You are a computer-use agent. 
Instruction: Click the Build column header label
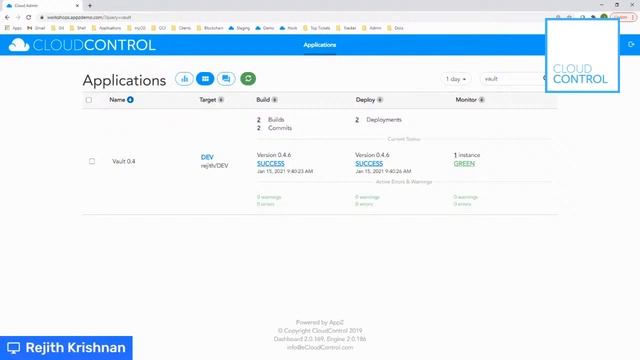(263, 100)
